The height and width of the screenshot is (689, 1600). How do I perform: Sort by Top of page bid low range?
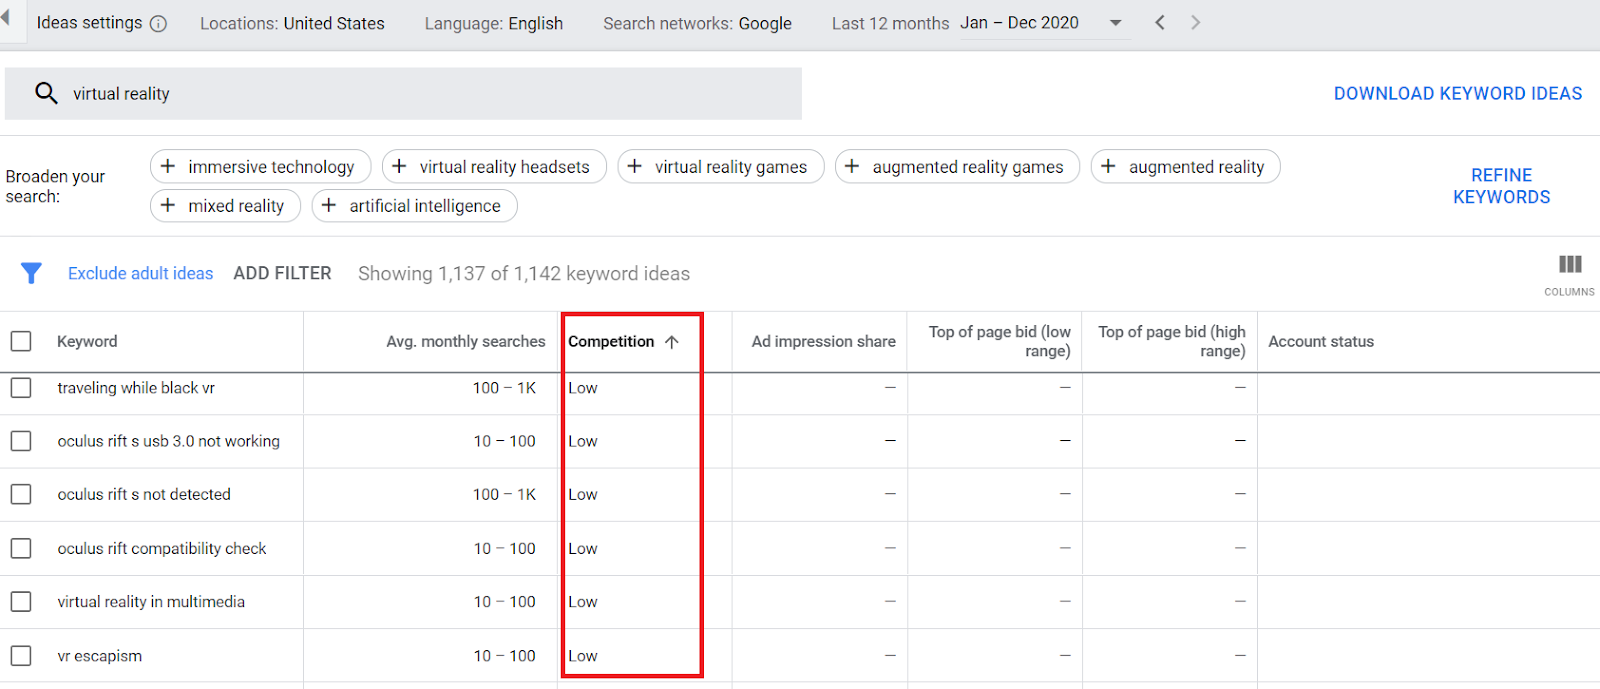(x=999, y=341)
